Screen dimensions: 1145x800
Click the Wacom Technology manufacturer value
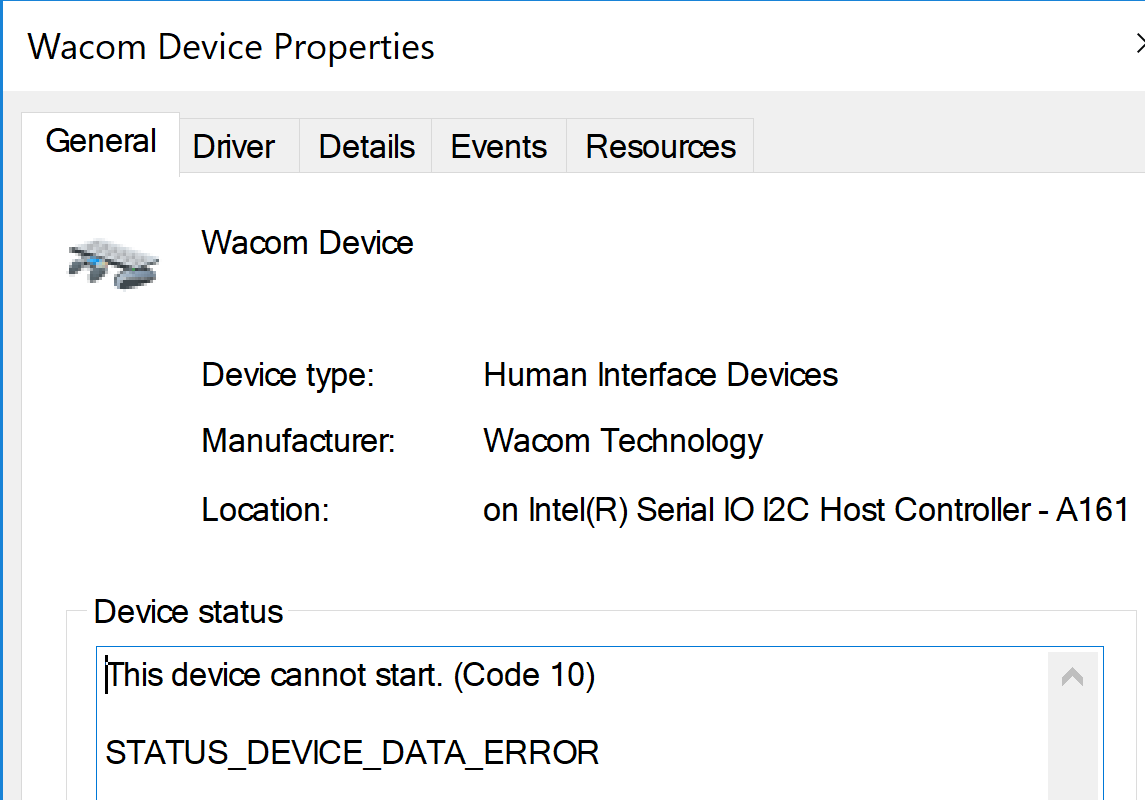pos(622,441)
